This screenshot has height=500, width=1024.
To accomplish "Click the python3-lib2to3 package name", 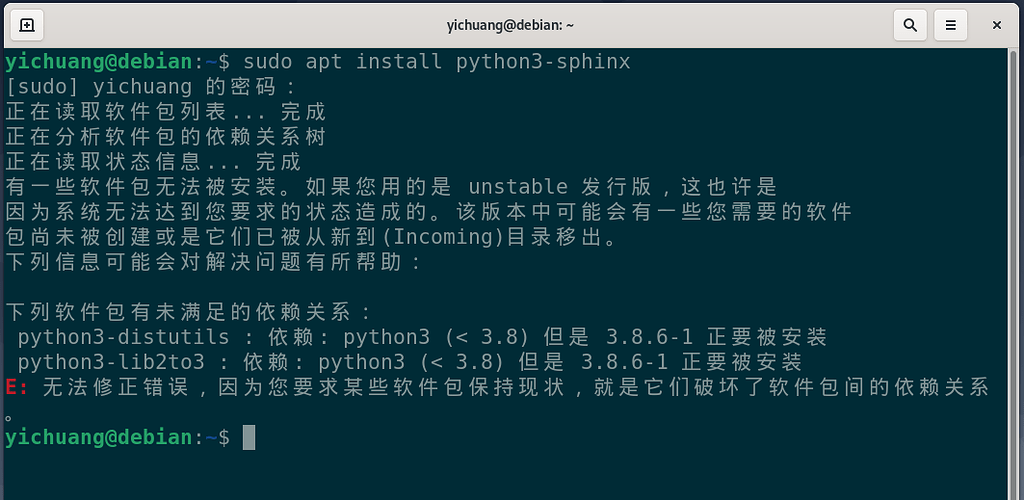I will click(117, 362).
